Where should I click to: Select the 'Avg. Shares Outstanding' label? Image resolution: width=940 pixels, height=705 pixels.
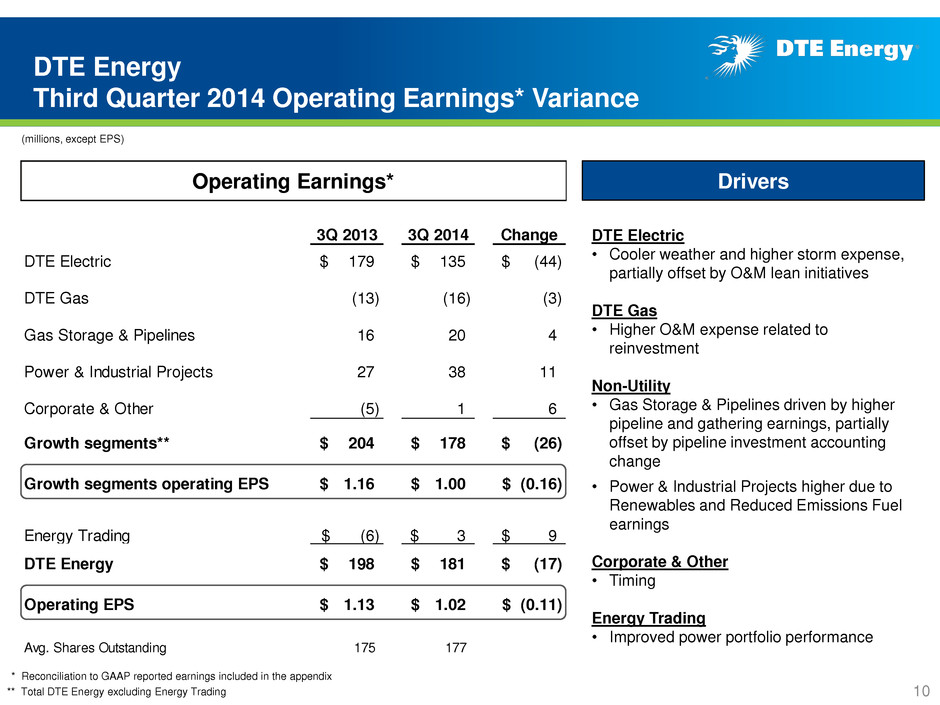click(x=95, y=647)
